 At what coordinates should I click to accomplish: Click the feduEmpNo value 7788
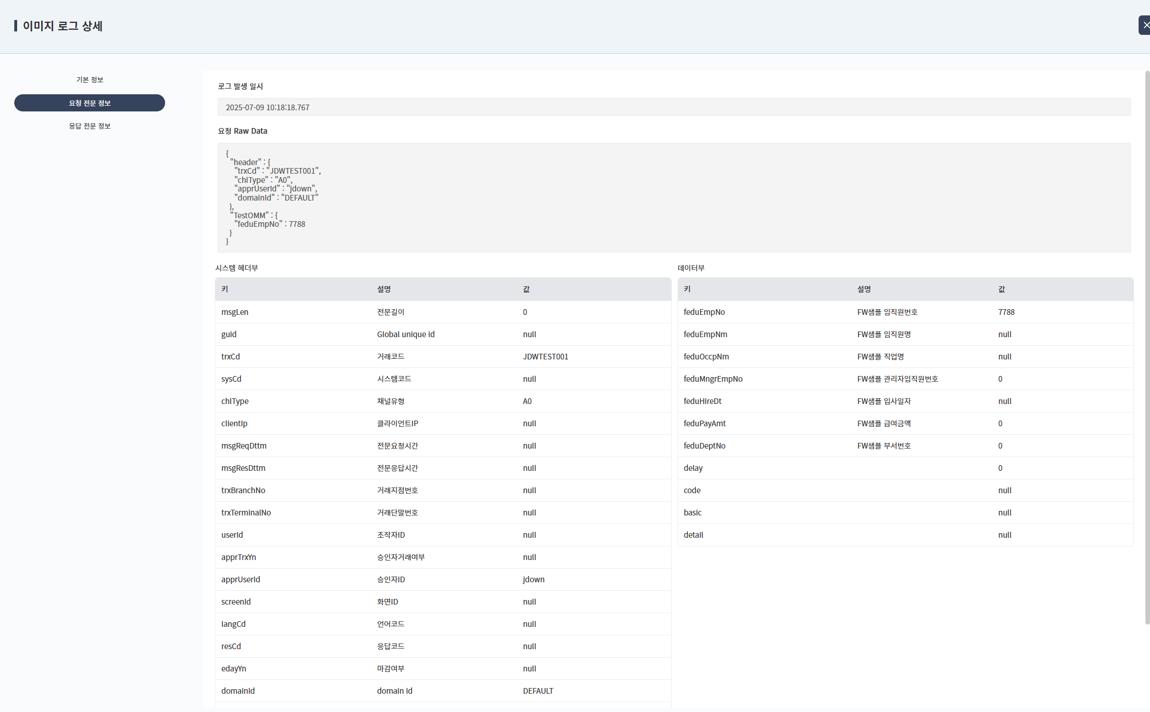click(1006, 312)
